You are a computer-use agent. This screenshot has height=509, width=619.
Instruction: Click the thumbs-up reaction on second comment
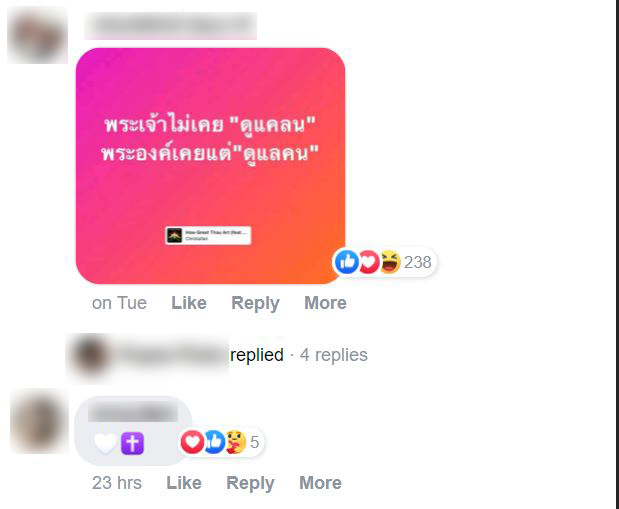point(215,441)
